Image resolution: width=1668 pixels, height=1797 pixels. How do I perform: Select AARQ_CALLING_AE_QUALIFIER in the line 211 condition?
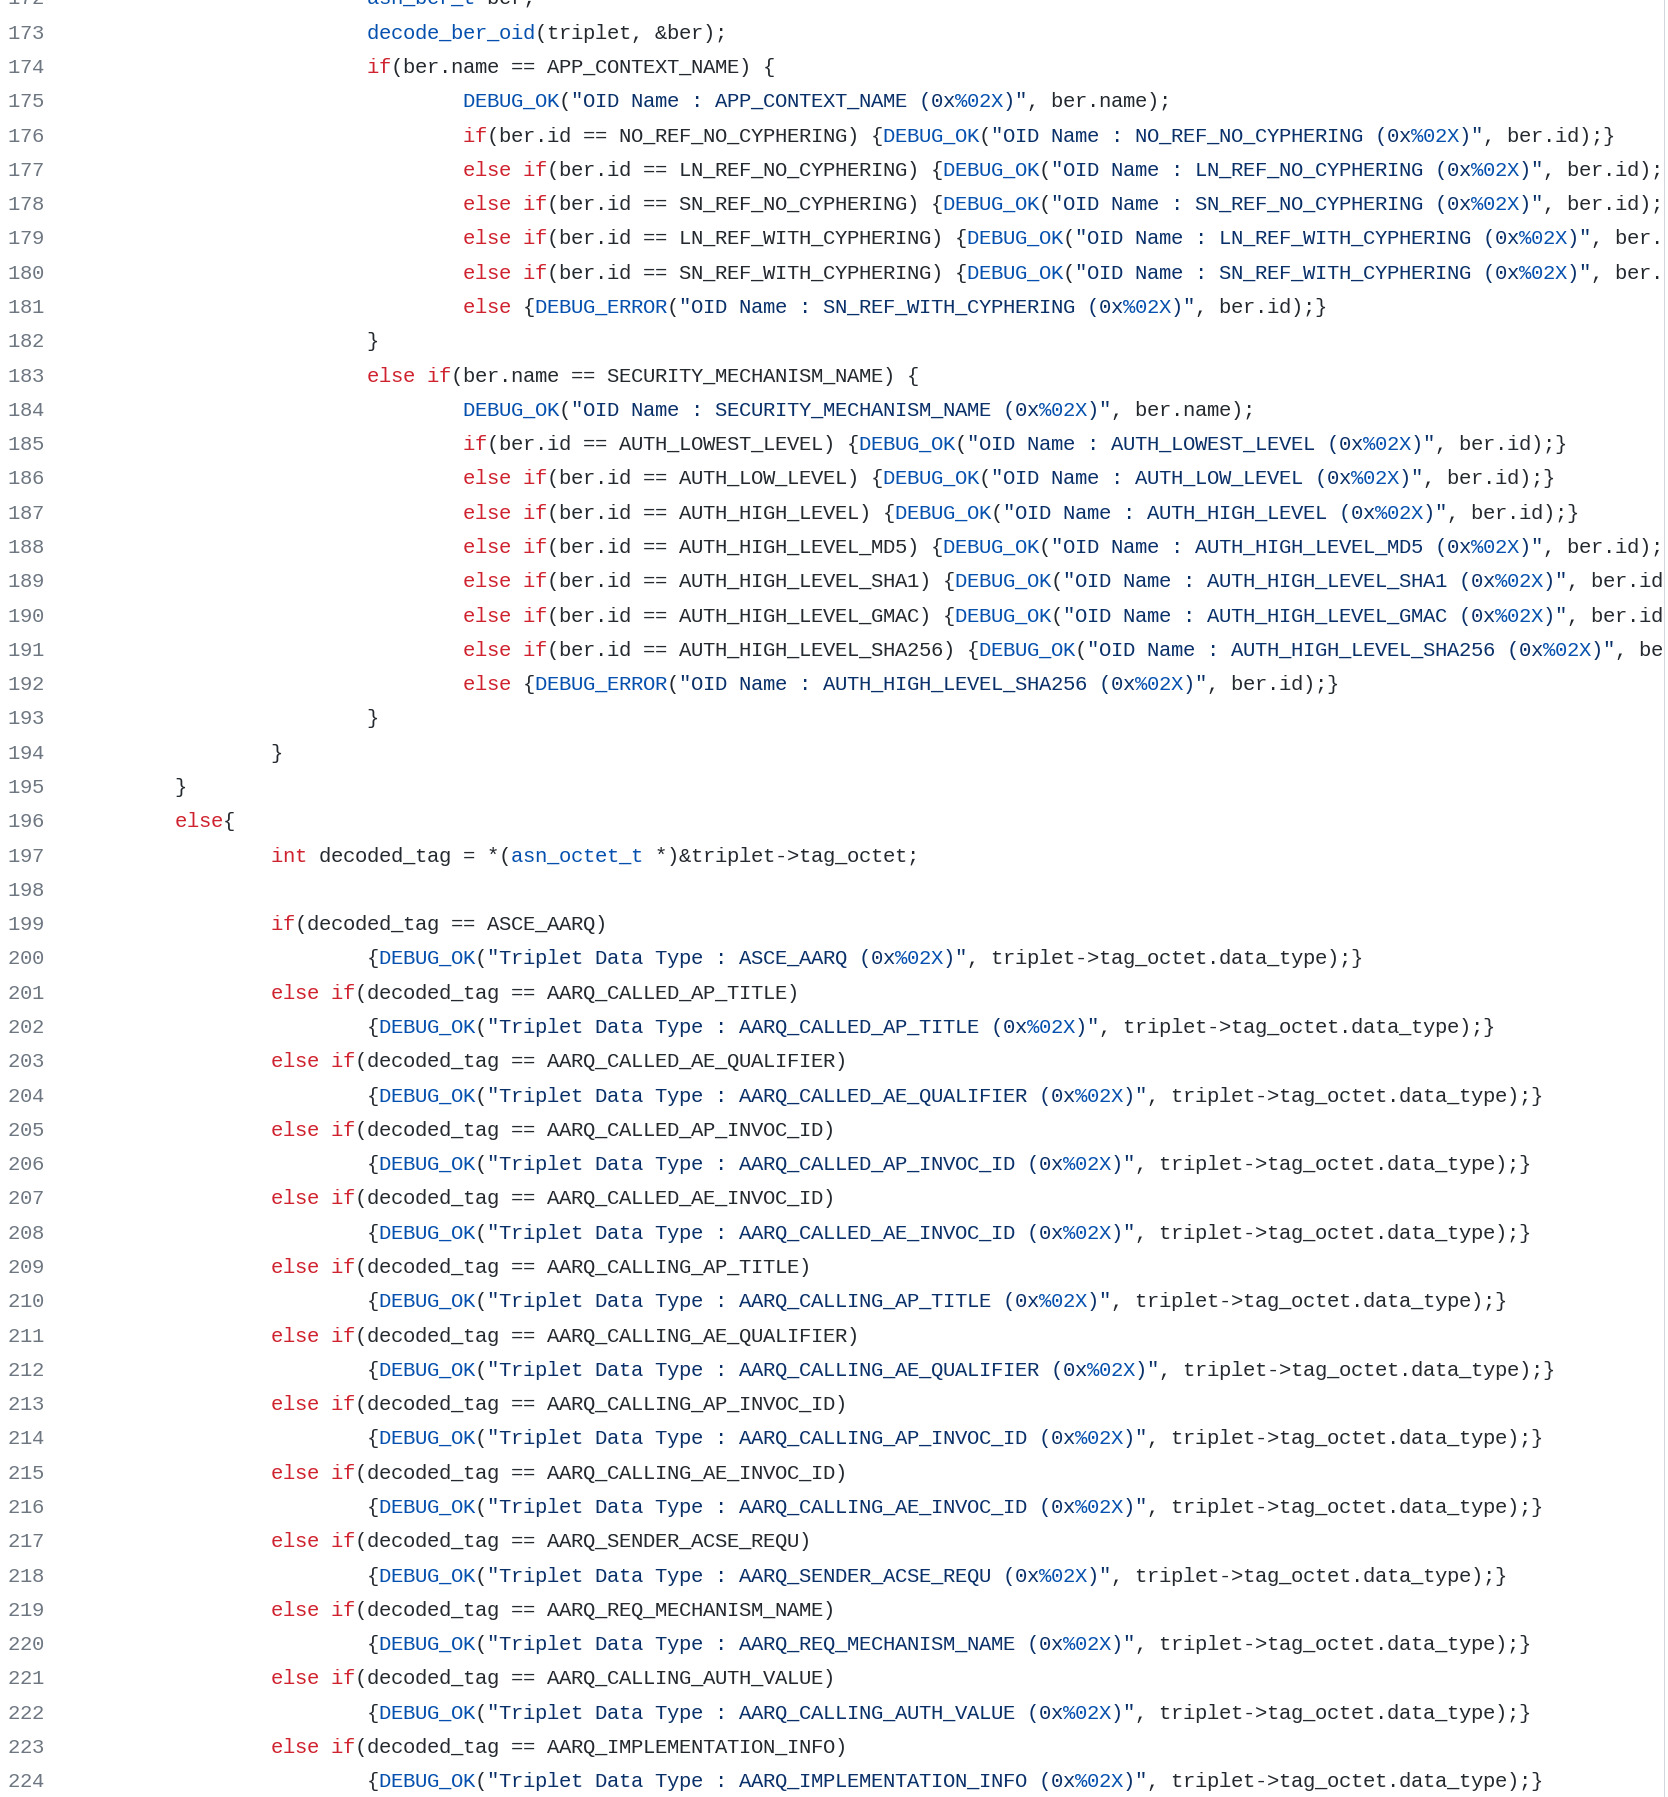[x=697, y=1336]
